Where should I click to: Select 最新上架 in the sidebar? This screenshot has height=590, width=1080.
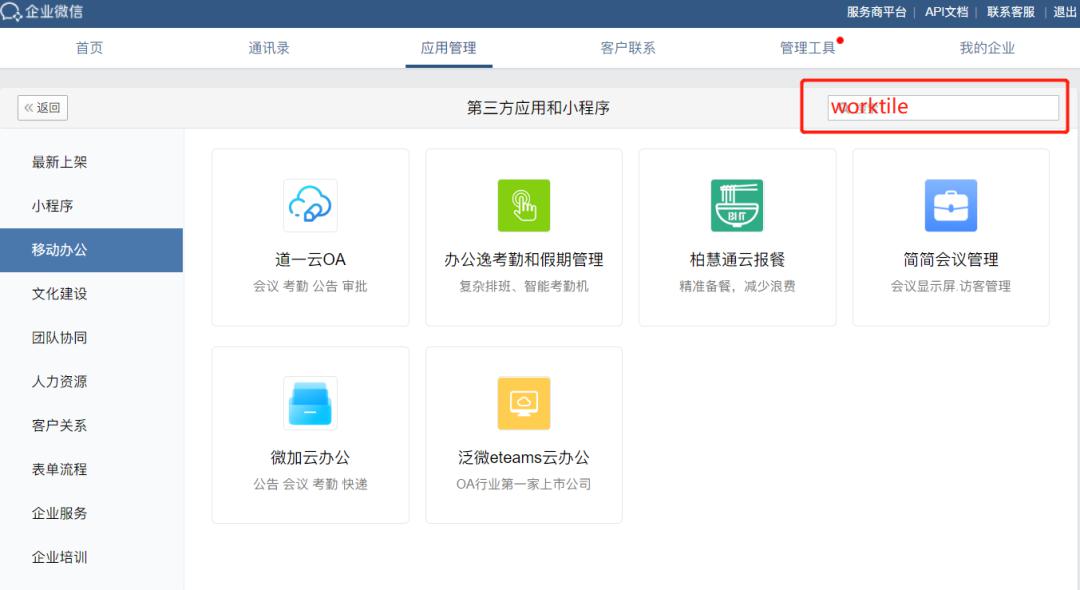click(x=59, y=162)
